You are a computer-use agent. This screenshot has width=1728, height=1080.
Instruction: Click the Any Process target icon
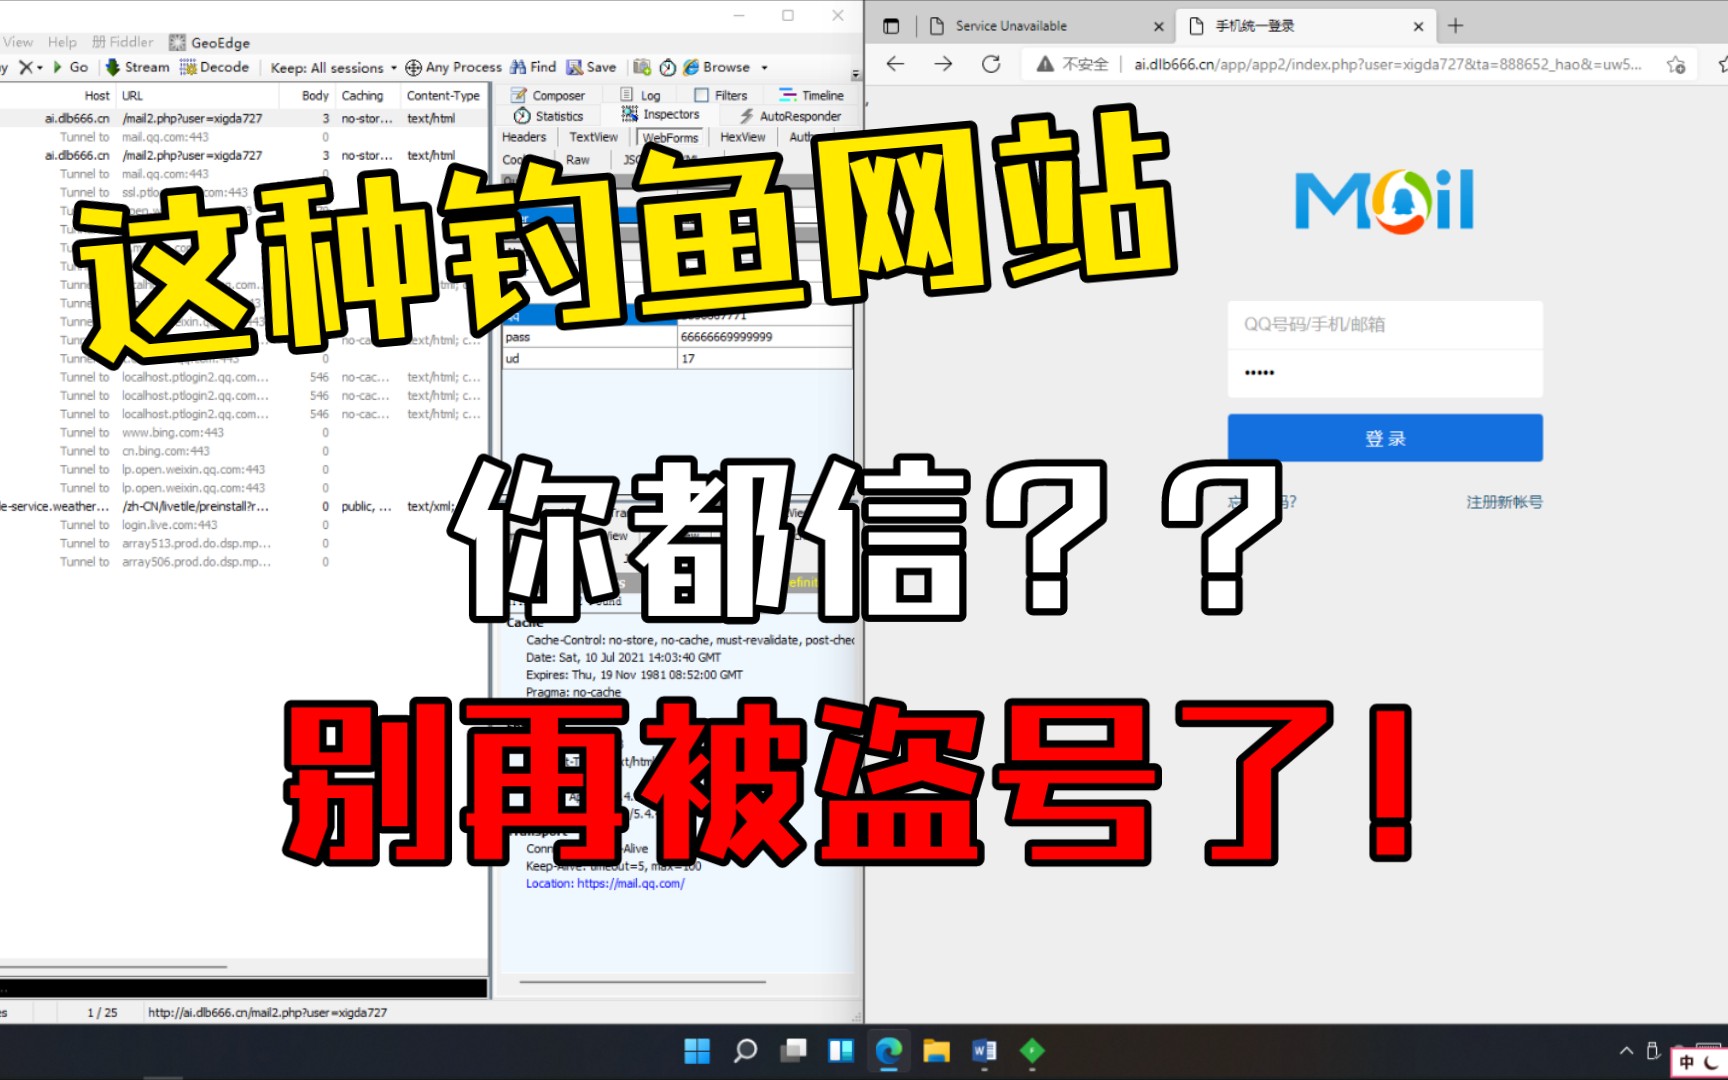(413, 67)
